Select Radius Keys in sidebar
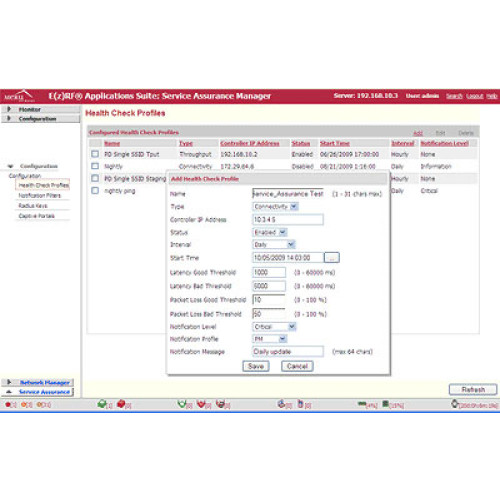 33,206
